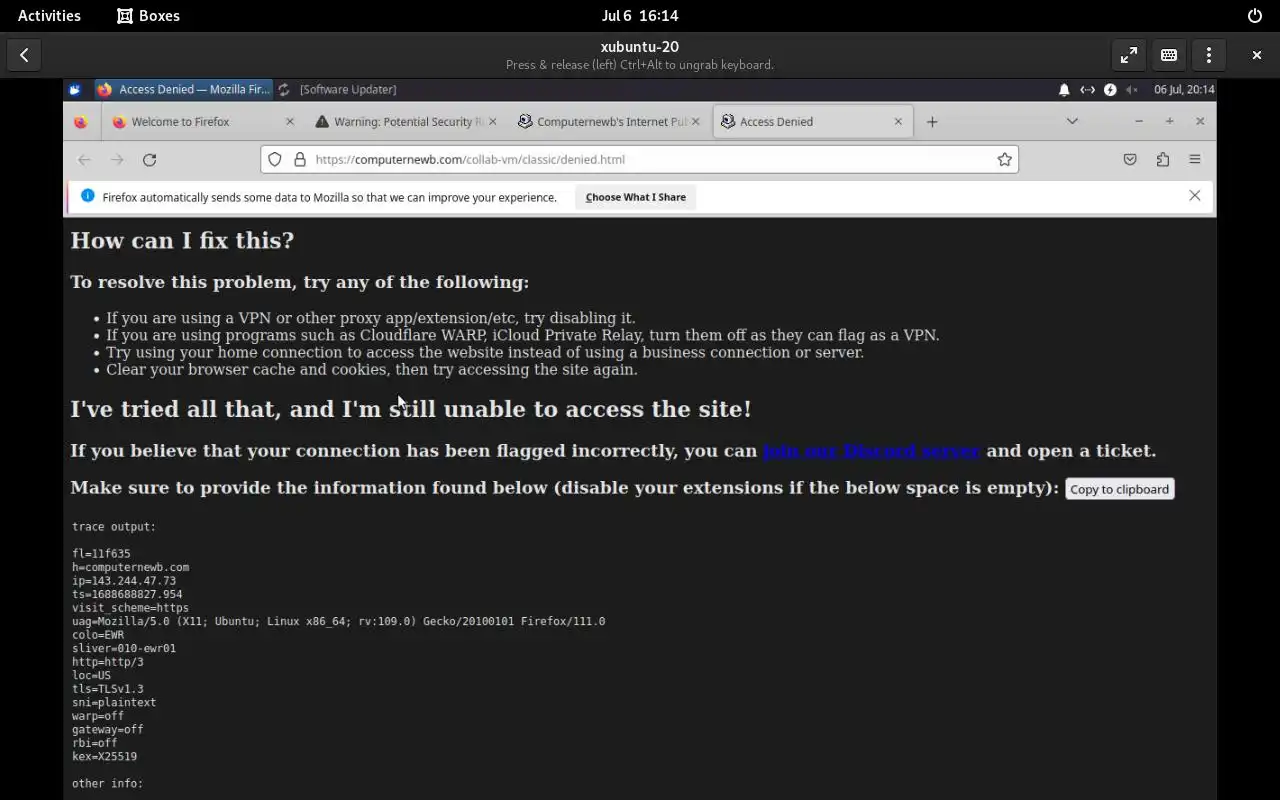This screenshot has height=800, width=1280.
Task: Click the uag=Mozilla/5.0 trace line
Action: (x=338, y=622)
